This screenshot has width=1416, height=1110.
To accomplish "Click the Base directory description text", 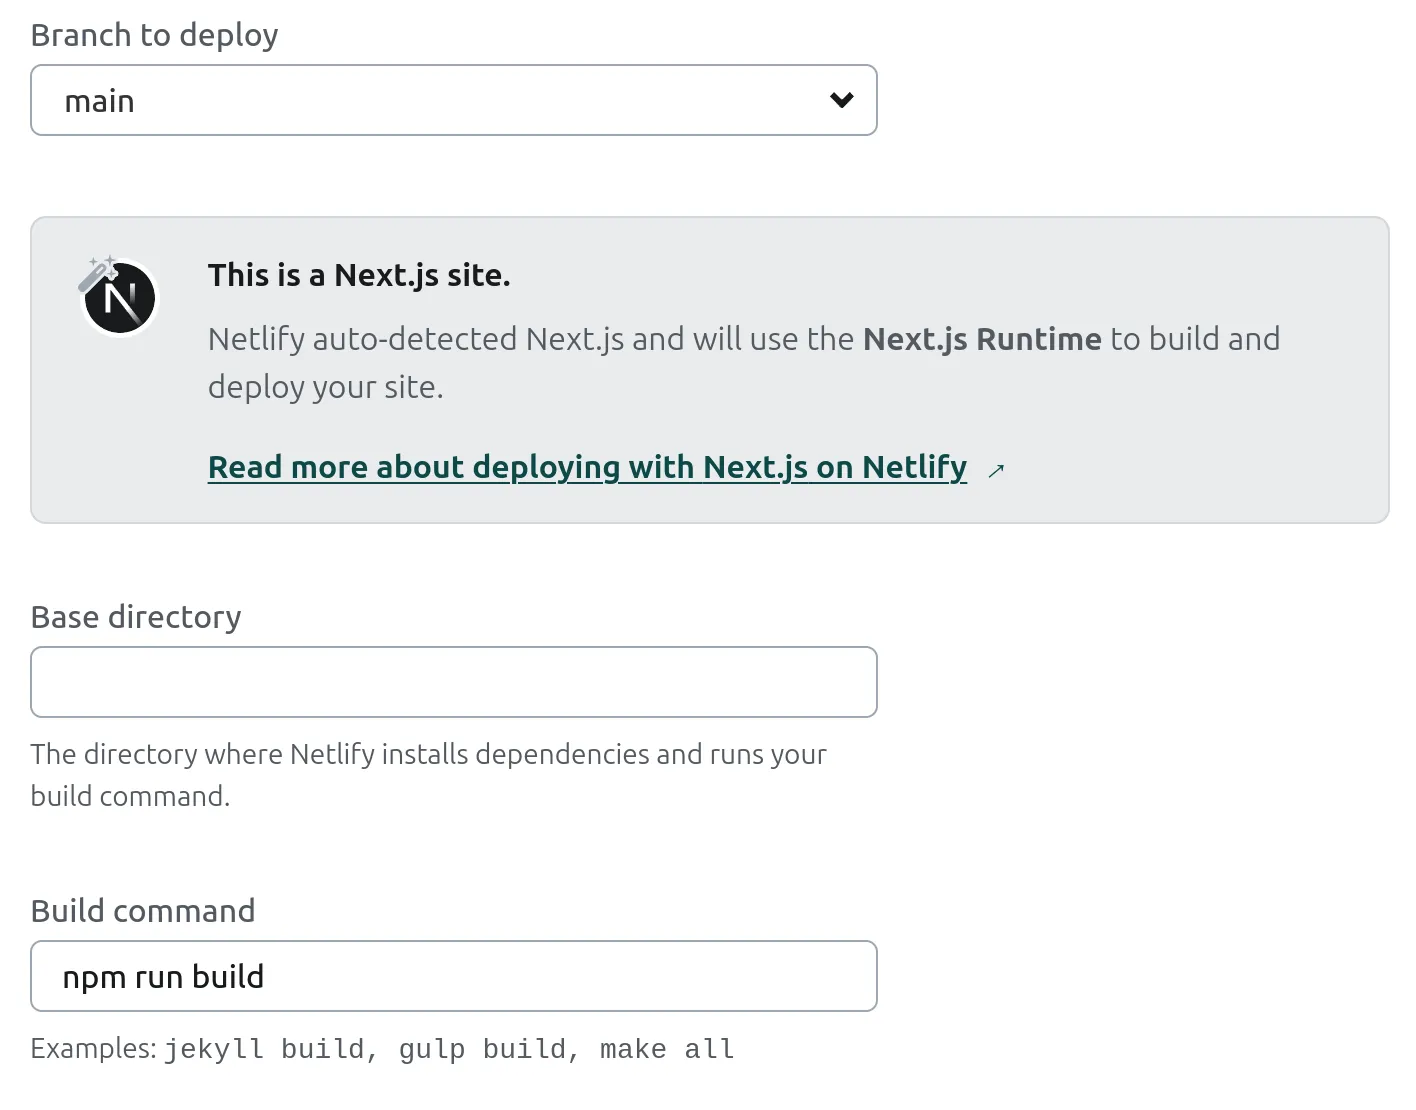I will tap(429, 775).
